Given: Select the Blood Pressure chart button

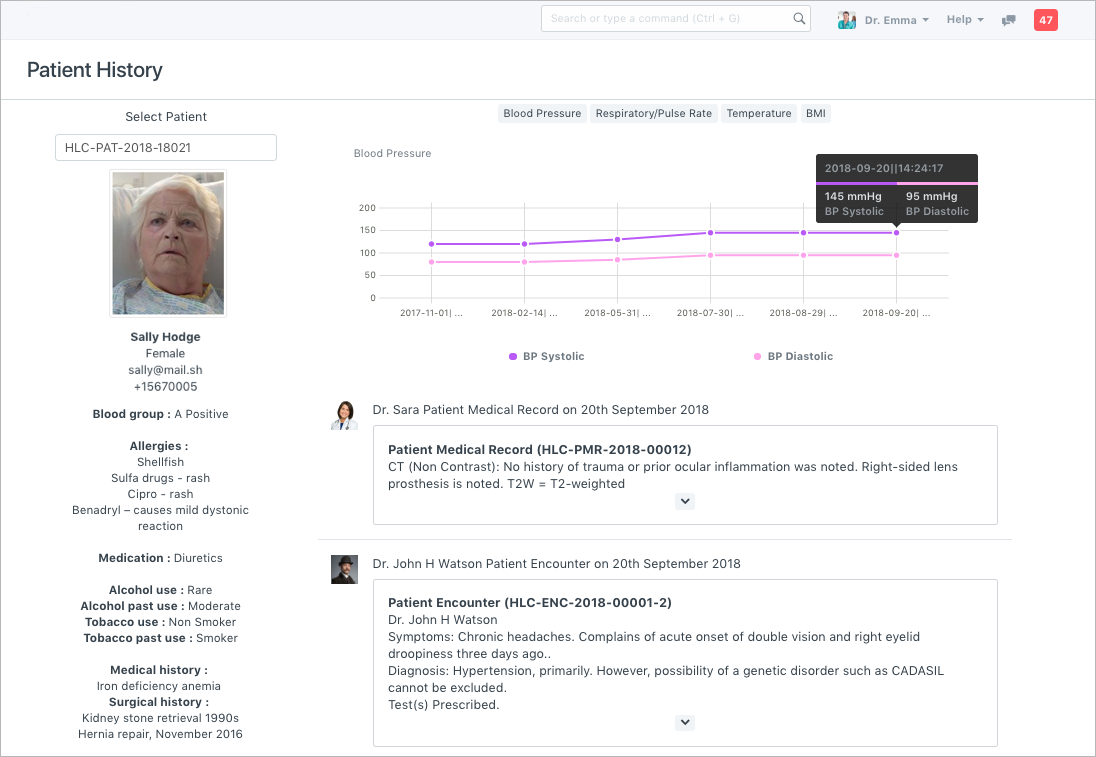Looking at the screenshot, I should [x=542, y=114].
